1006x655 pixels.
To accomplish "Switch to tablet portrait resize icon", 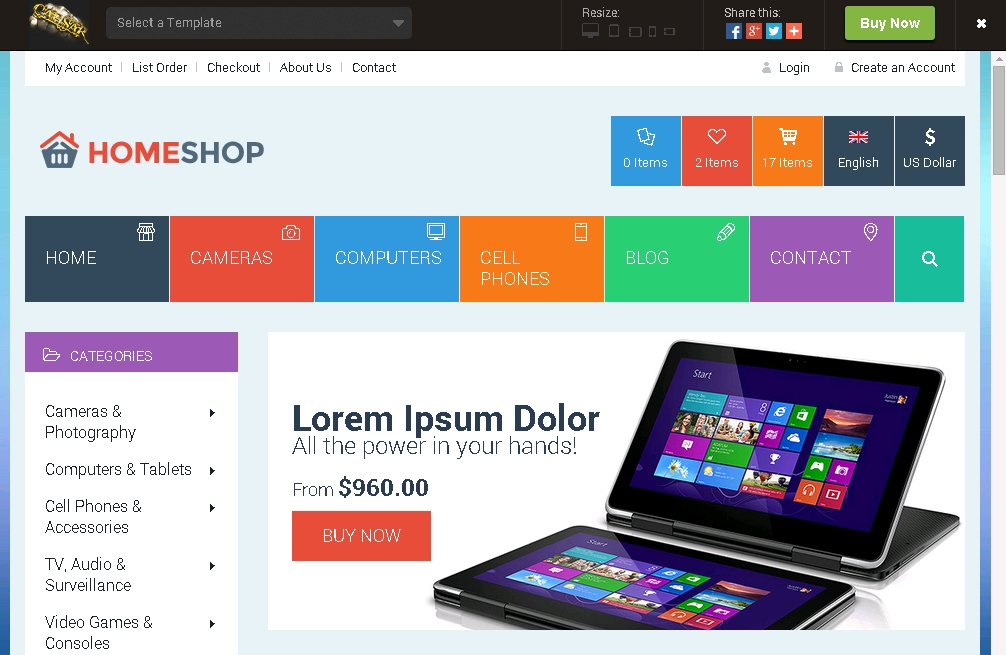I will (x=614, y=31).
